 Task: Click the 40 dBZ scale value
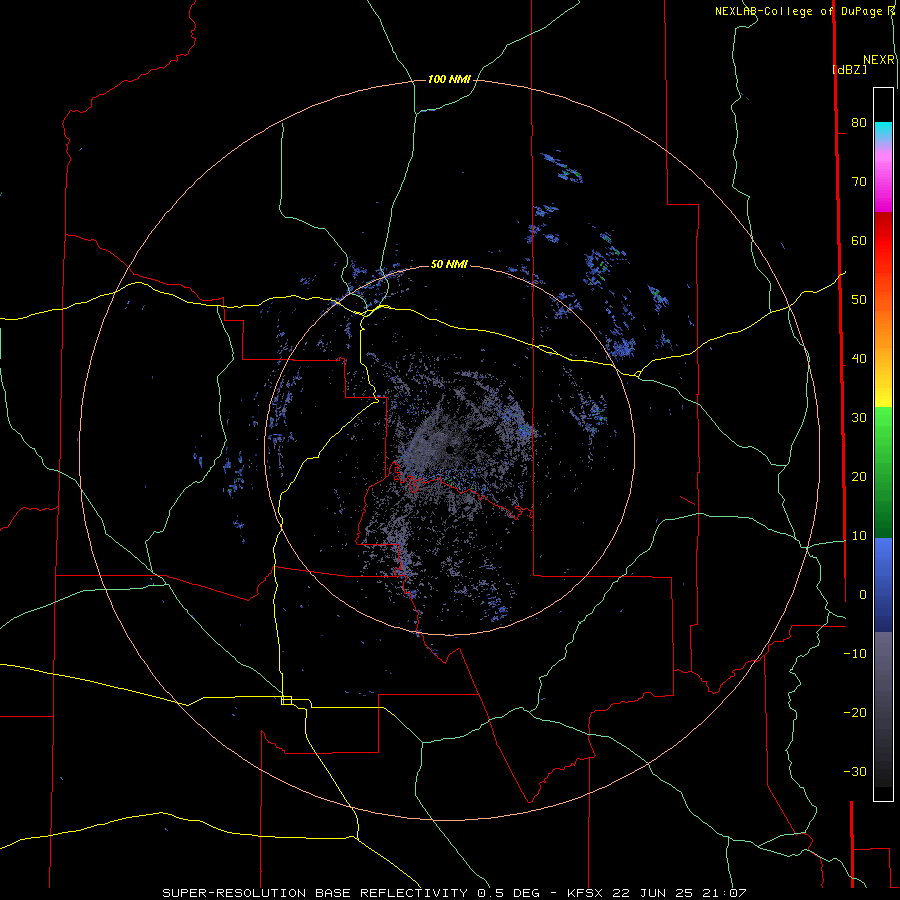tap(859, 359)
